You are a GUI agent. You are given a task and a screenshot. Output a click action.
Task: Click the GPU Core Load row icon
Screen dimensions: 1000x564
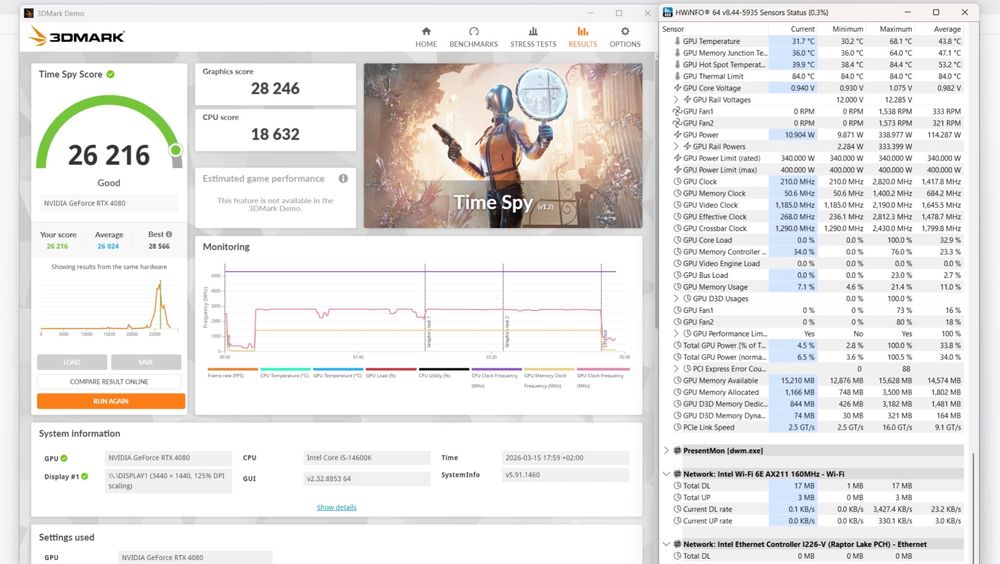tap(677, 240)
